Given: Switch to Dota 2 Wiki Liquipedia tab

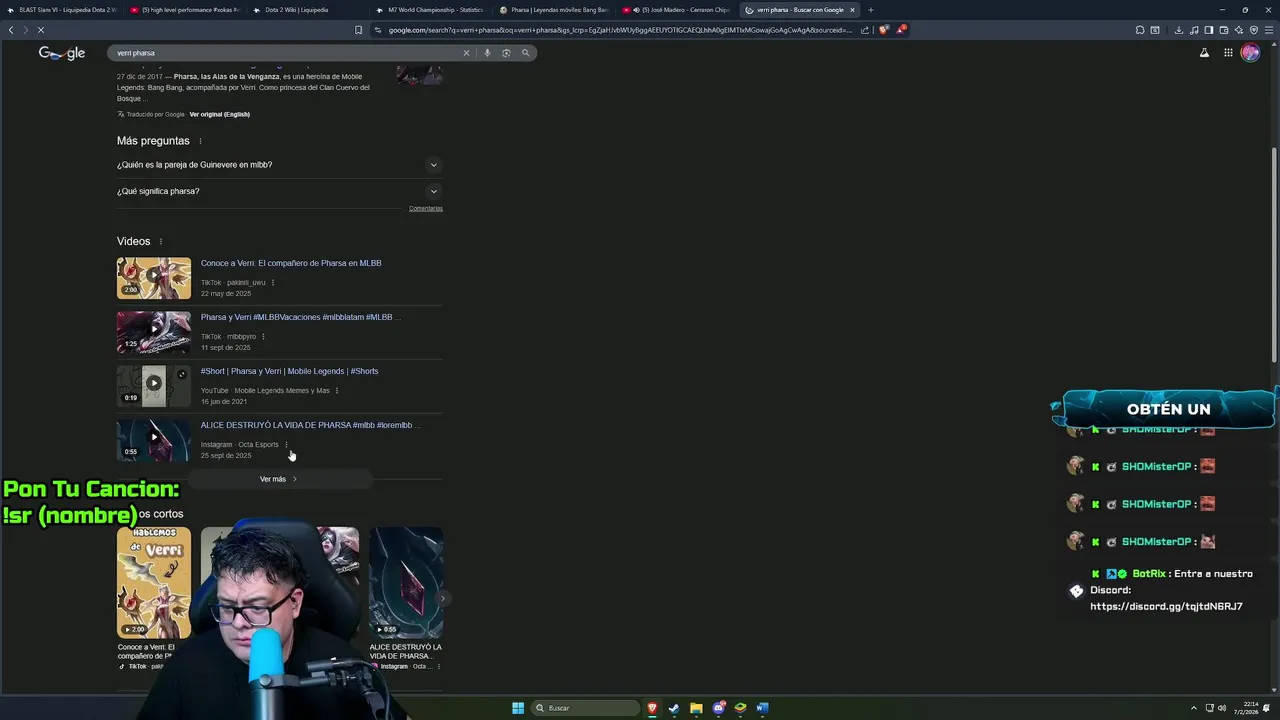Looking at the screenshot, I should pos(308,10).
